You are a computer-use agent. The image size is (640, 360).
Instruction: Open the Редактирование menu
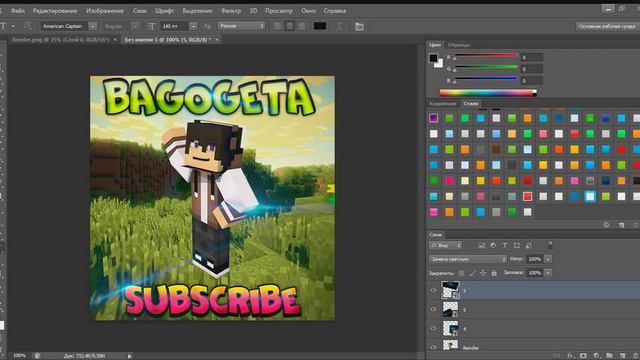click(x=55, y=11)
